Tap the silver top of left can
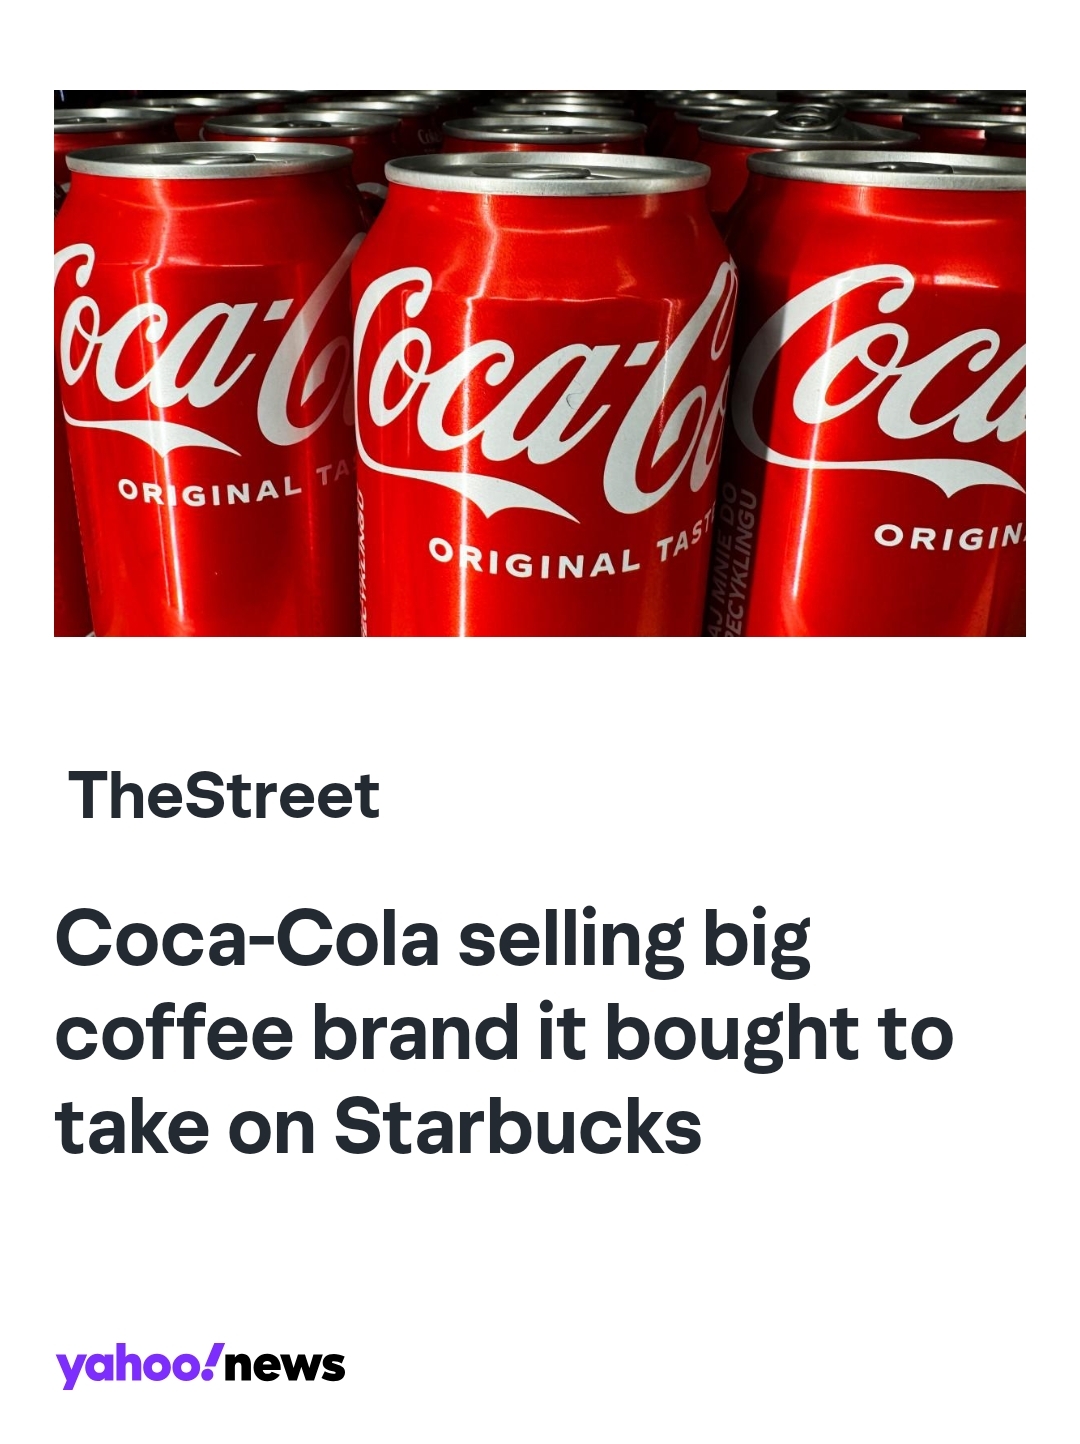The width and height of the screenshot is (1080, 1444). click(208, 158)
